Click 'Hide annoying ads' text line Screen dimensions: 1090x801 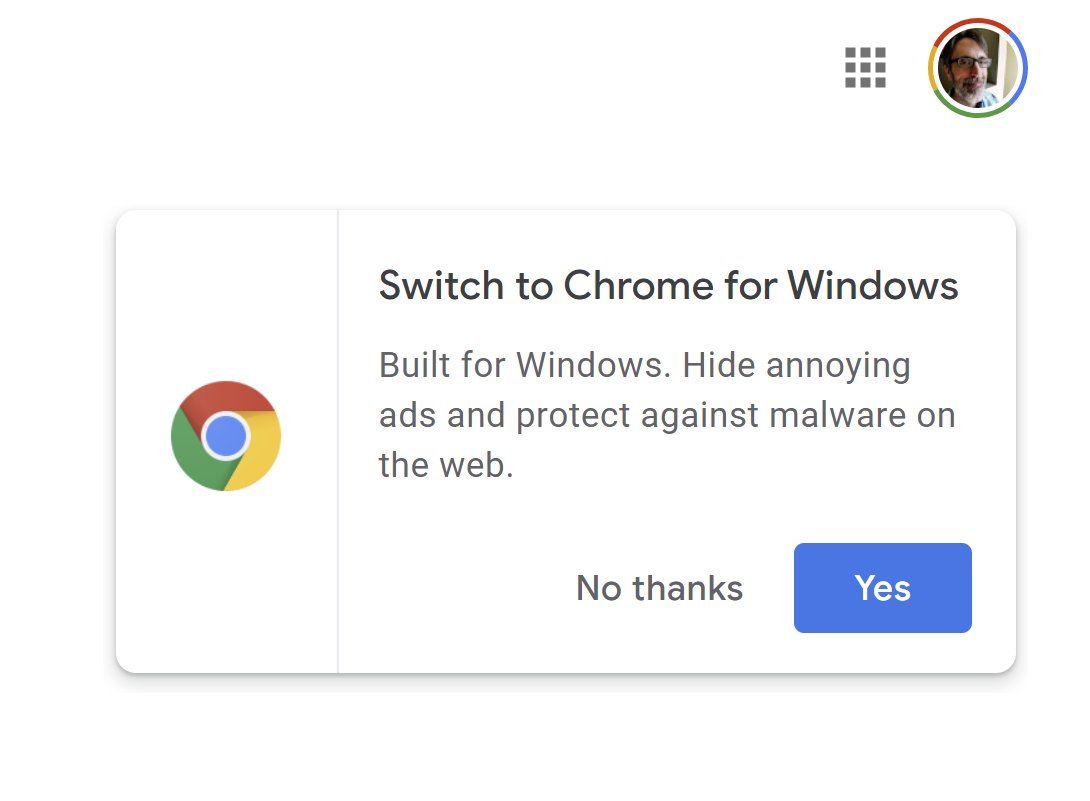pyautogui.click(x=796, y=365)
